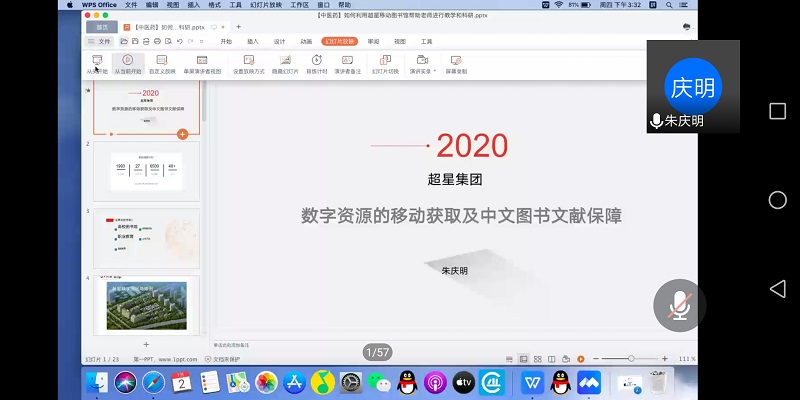Toggle the muted microphone button
The height and width of the screenshot is (400, 800).
[x=680, y=305]
